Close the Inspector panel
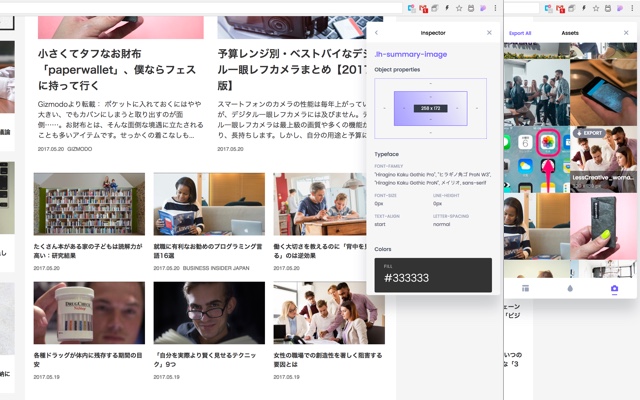640x400 pixels. (489, 33)
